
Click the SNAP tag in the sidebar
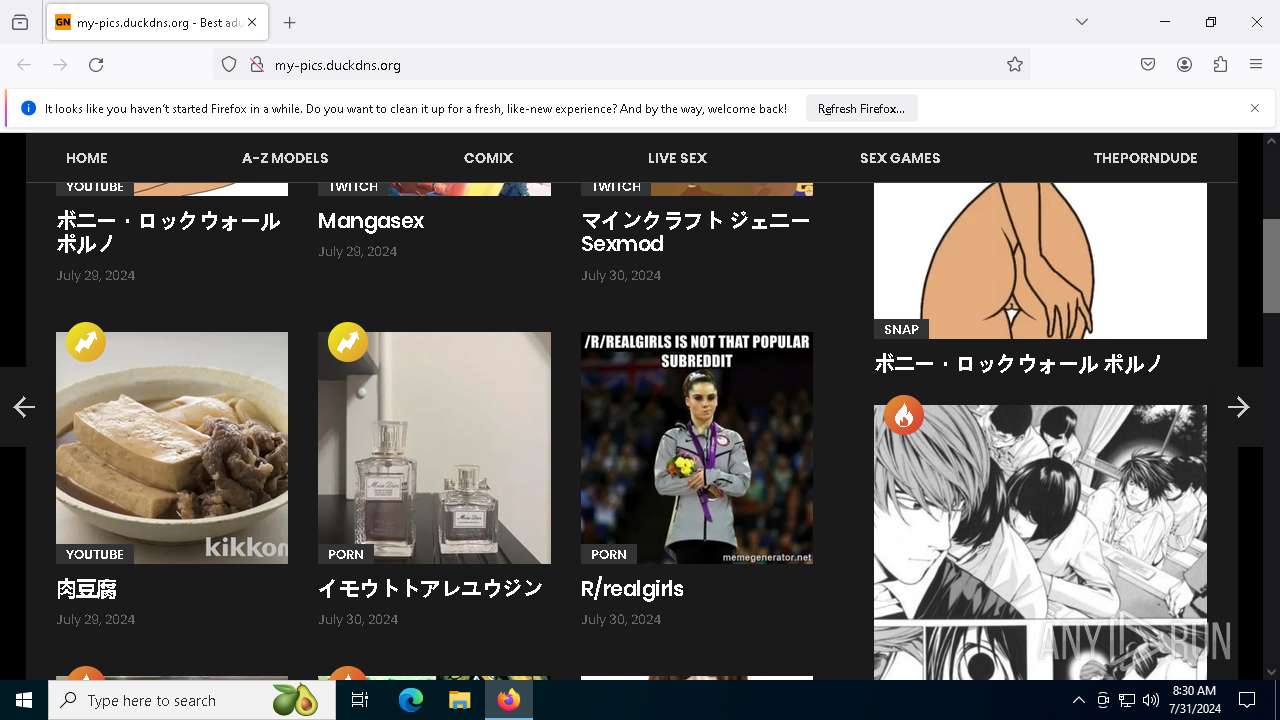point(901,329)
